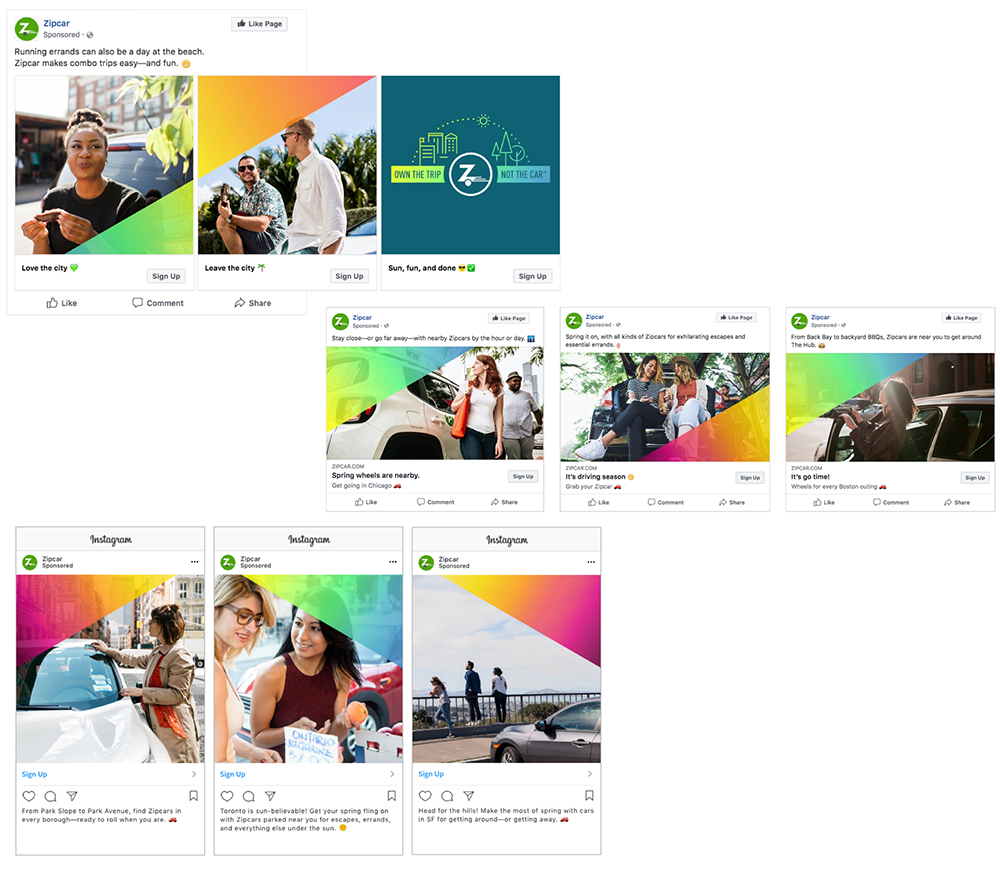The width and height of the screenshot is (1000, 872).
Task: Send the Toronto ad via the share icon
Action: click(270, 796)
